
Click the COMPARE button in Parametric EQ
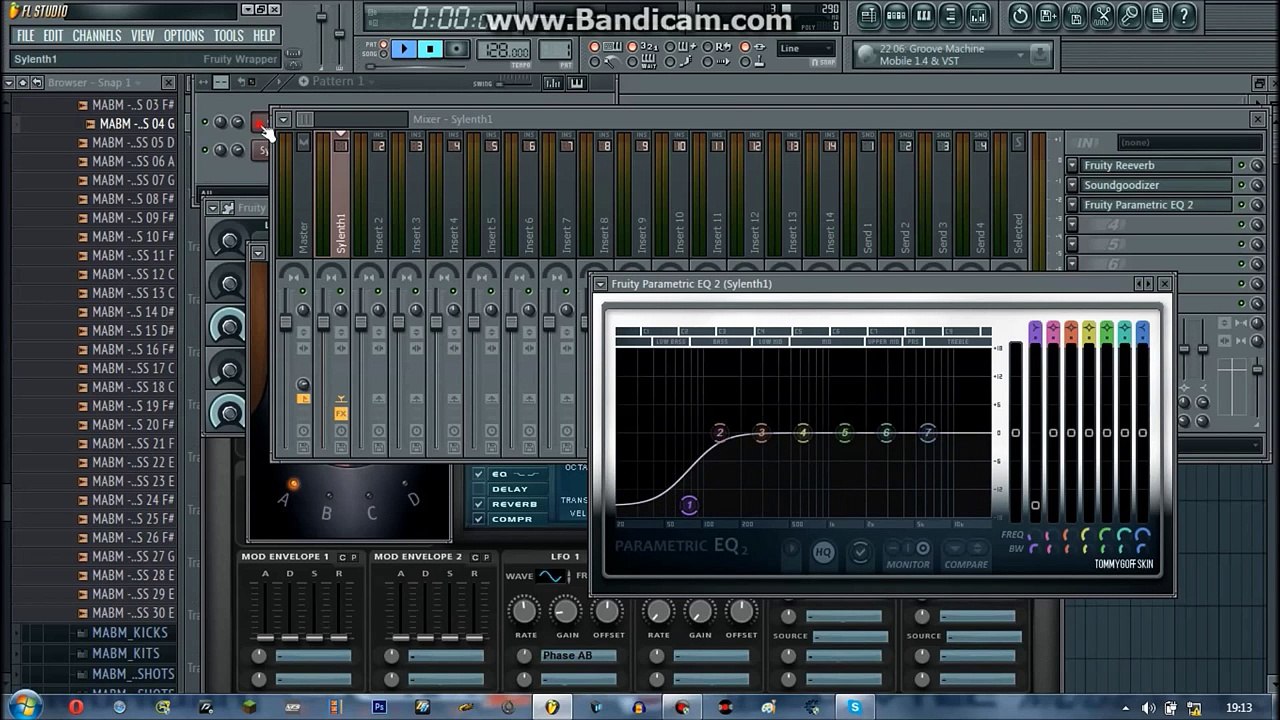coord(966,564)
